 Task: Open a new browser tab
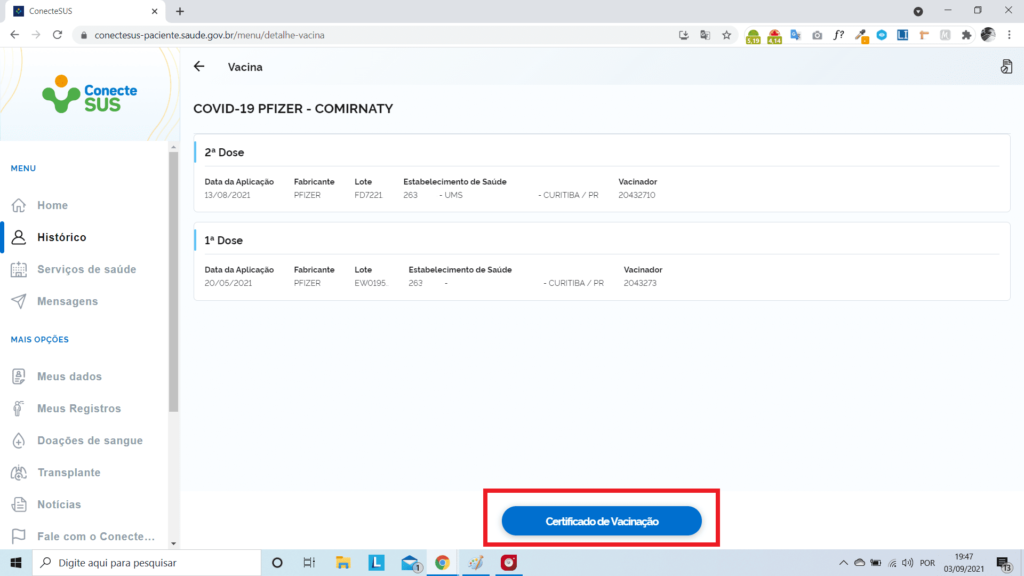pos(180,11)
